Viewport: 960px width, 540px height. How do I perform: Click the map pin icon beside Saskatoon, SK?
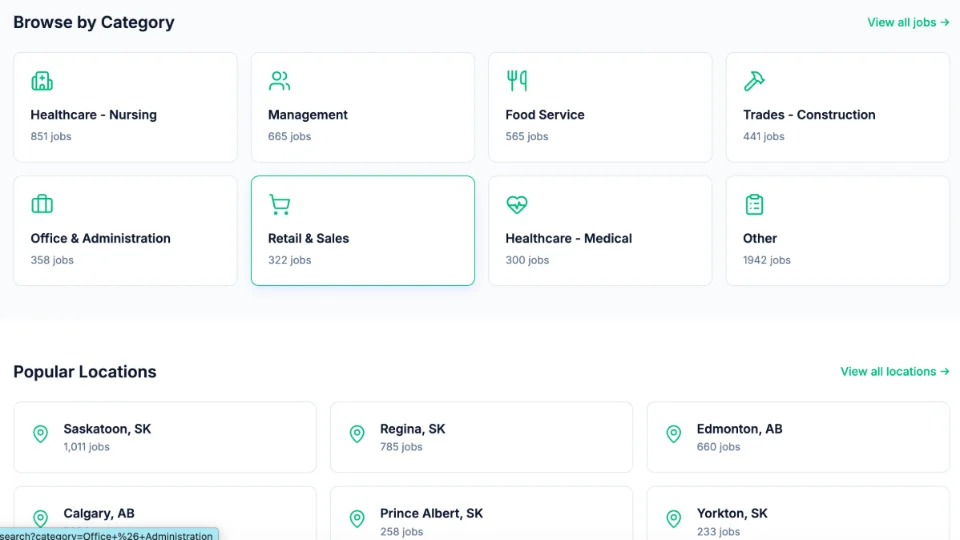(x=40, y=434)
